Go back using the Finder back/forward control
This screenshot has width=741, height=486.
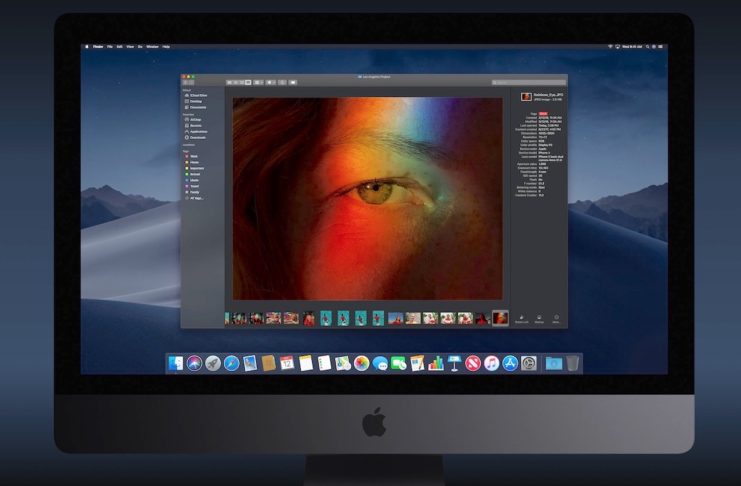point(186,82)
